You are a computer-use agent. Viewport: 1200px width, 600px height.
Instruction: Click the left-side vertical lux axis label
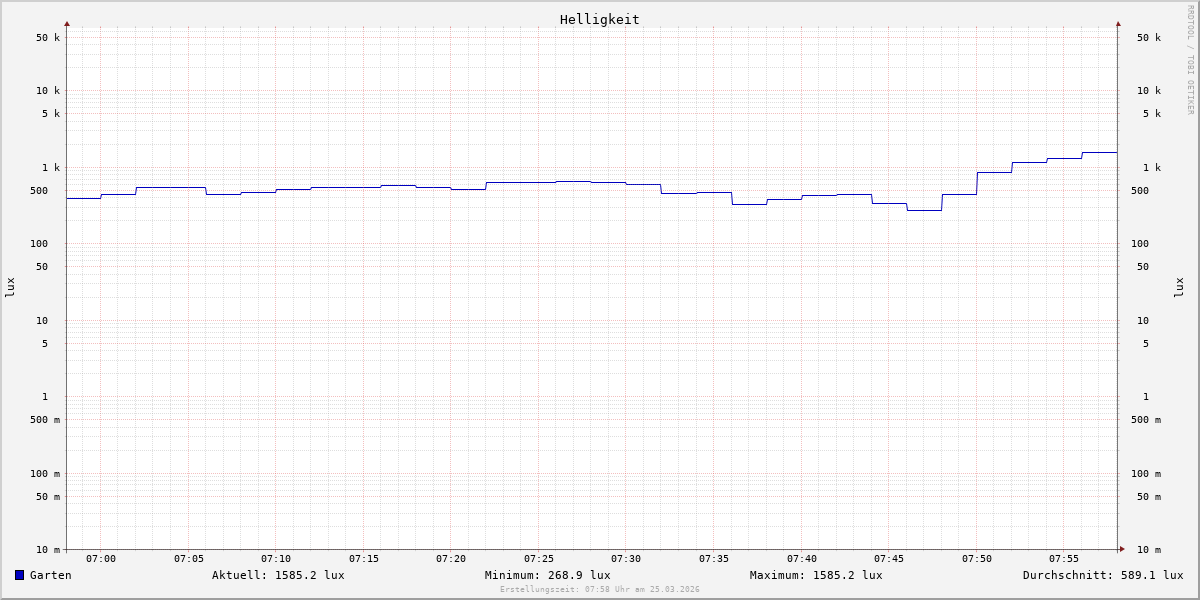click(10, 287)
